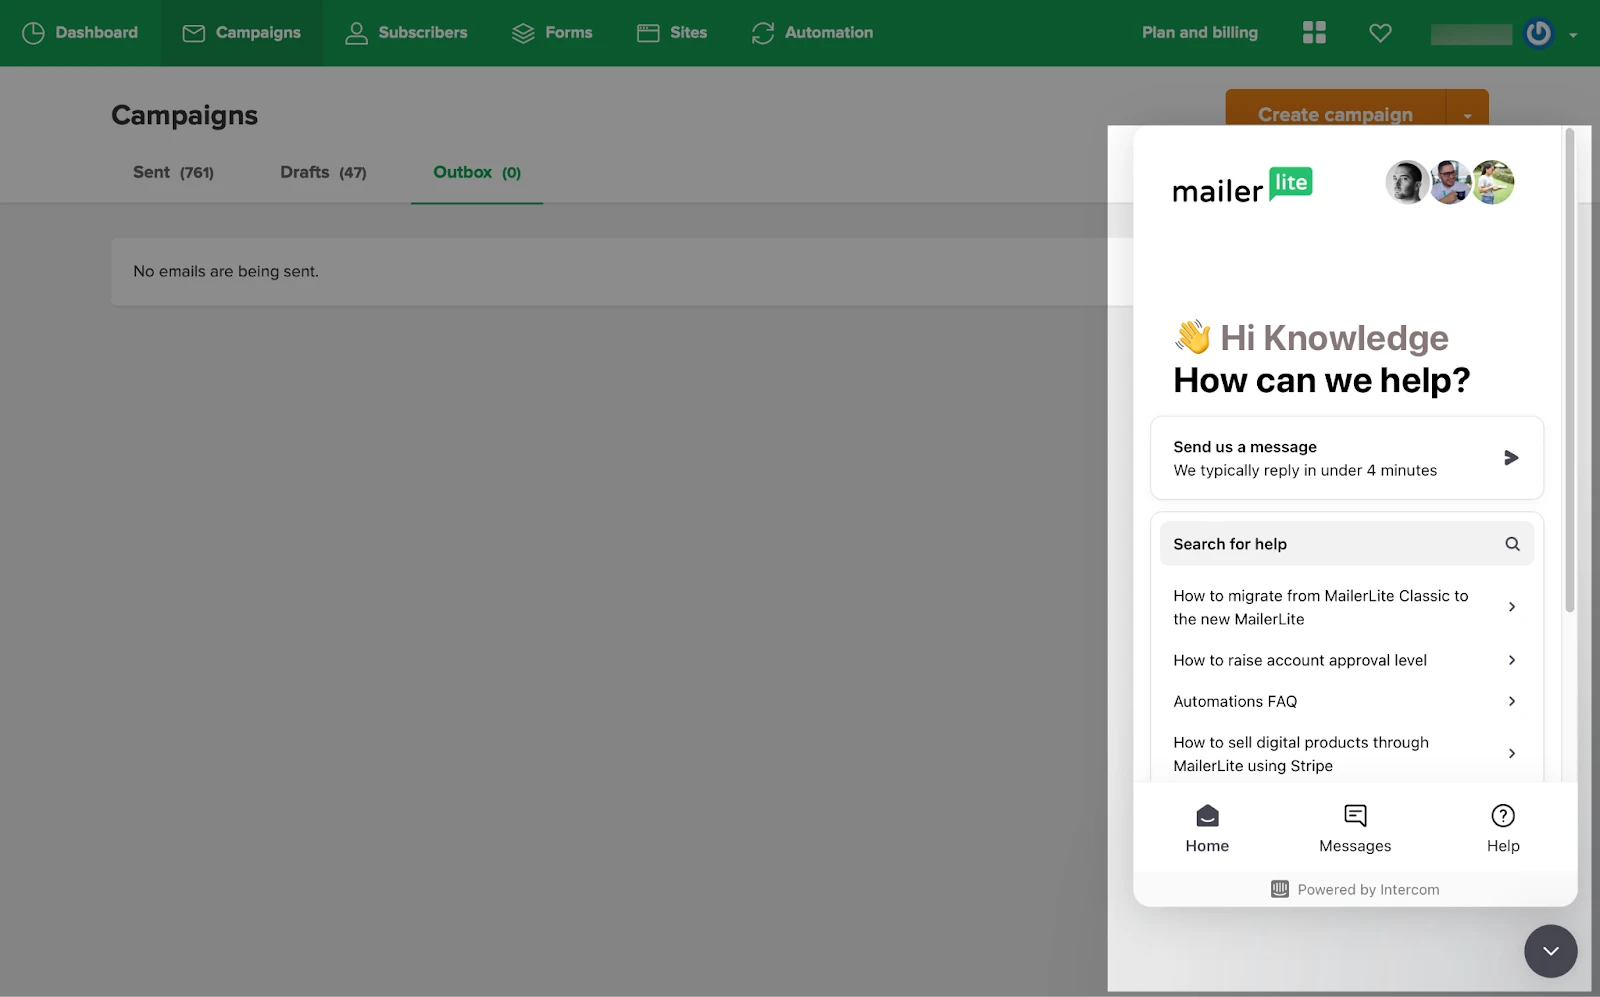Click the search magnifier icon in help box
Image resolution: width=1600 pixels, height=997 pixels.
point(1512,544)
